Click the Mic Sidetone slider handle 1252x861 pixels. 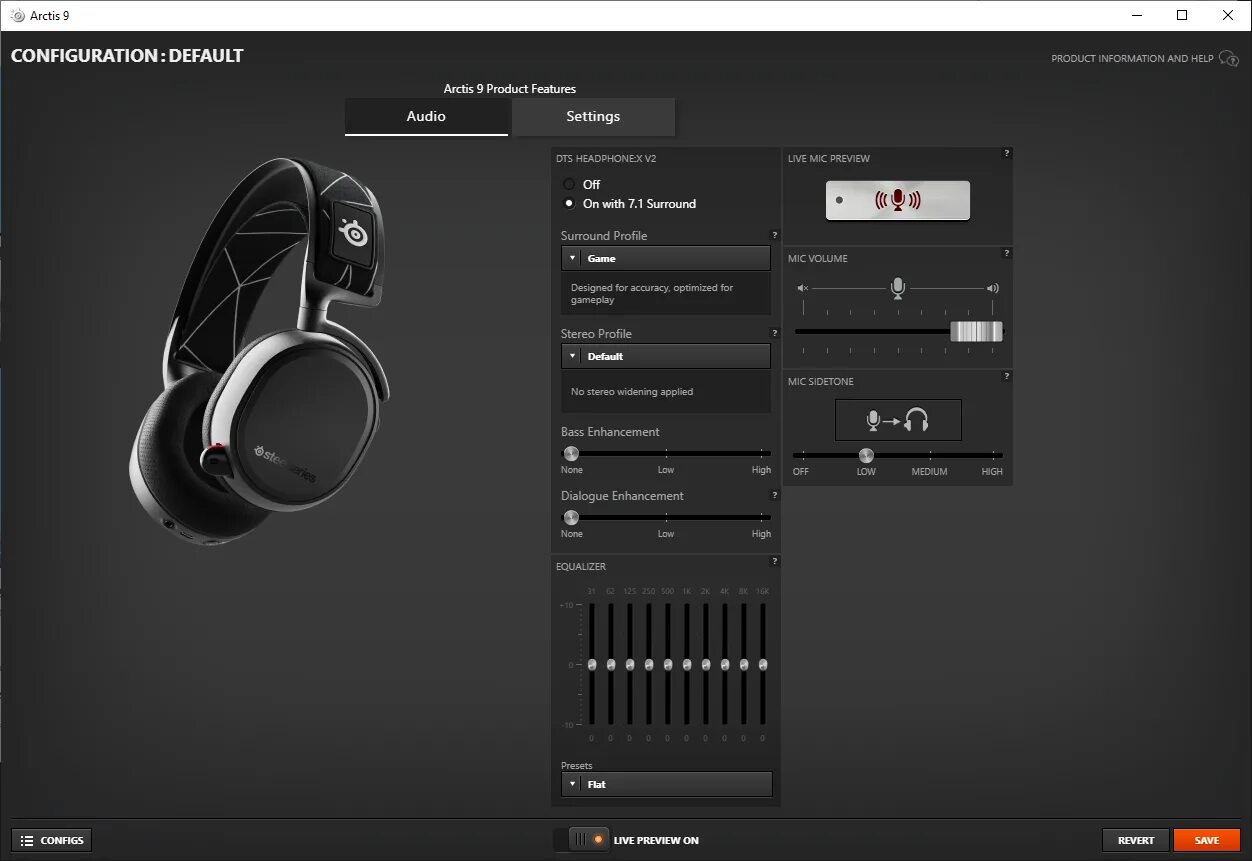[866, 455]
